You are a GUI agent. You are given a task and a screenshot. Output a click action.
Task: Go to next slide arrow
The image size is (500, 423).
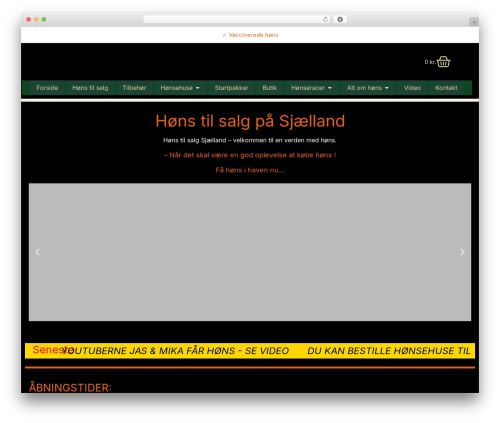point(462,252)
